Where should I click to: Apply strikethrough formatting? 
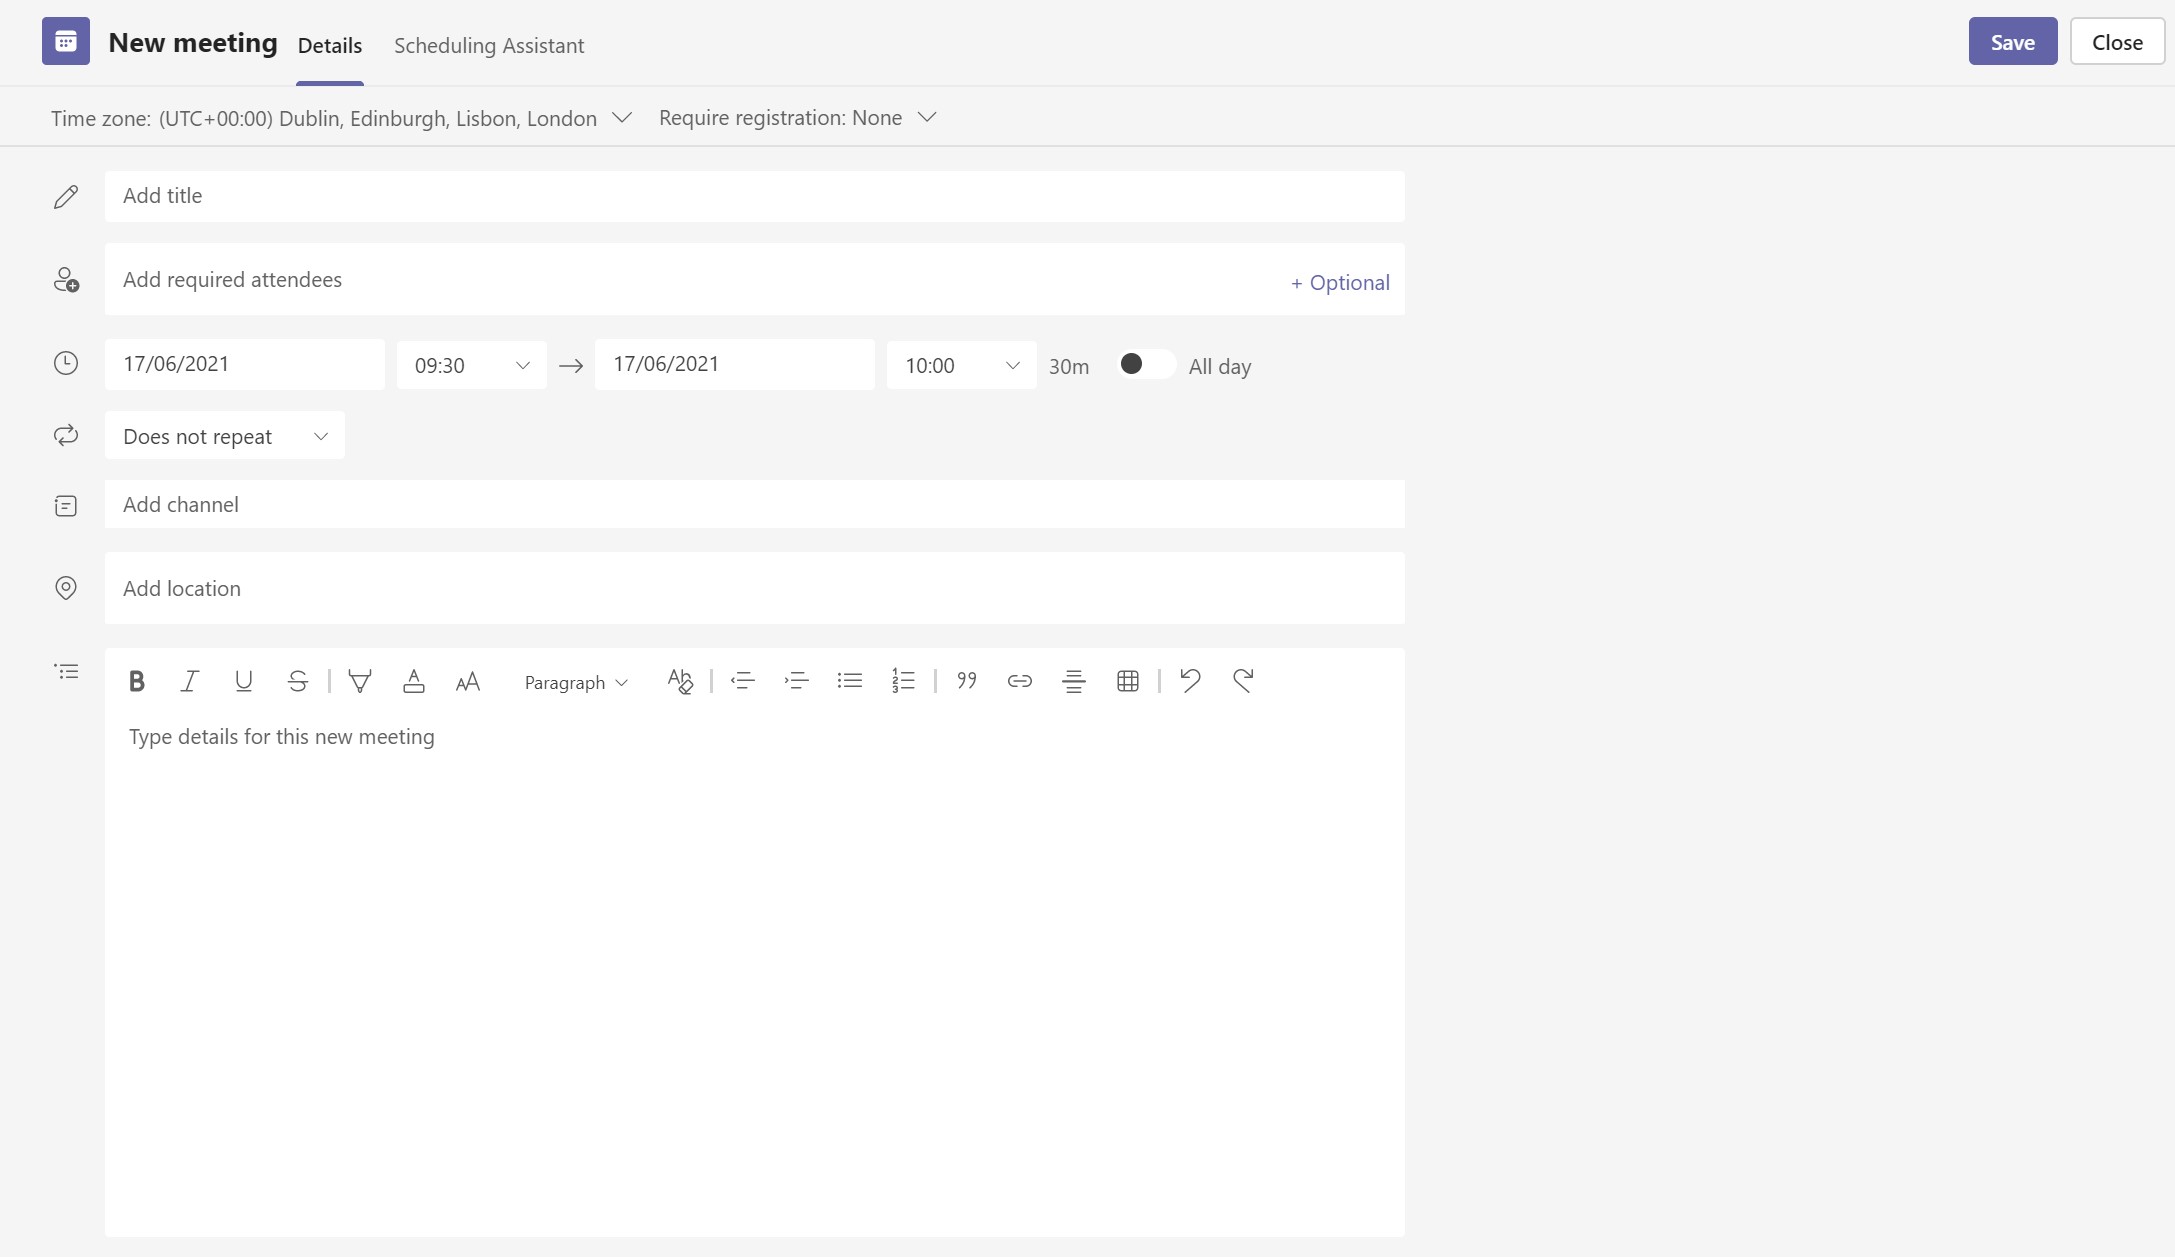pos(297,682)
